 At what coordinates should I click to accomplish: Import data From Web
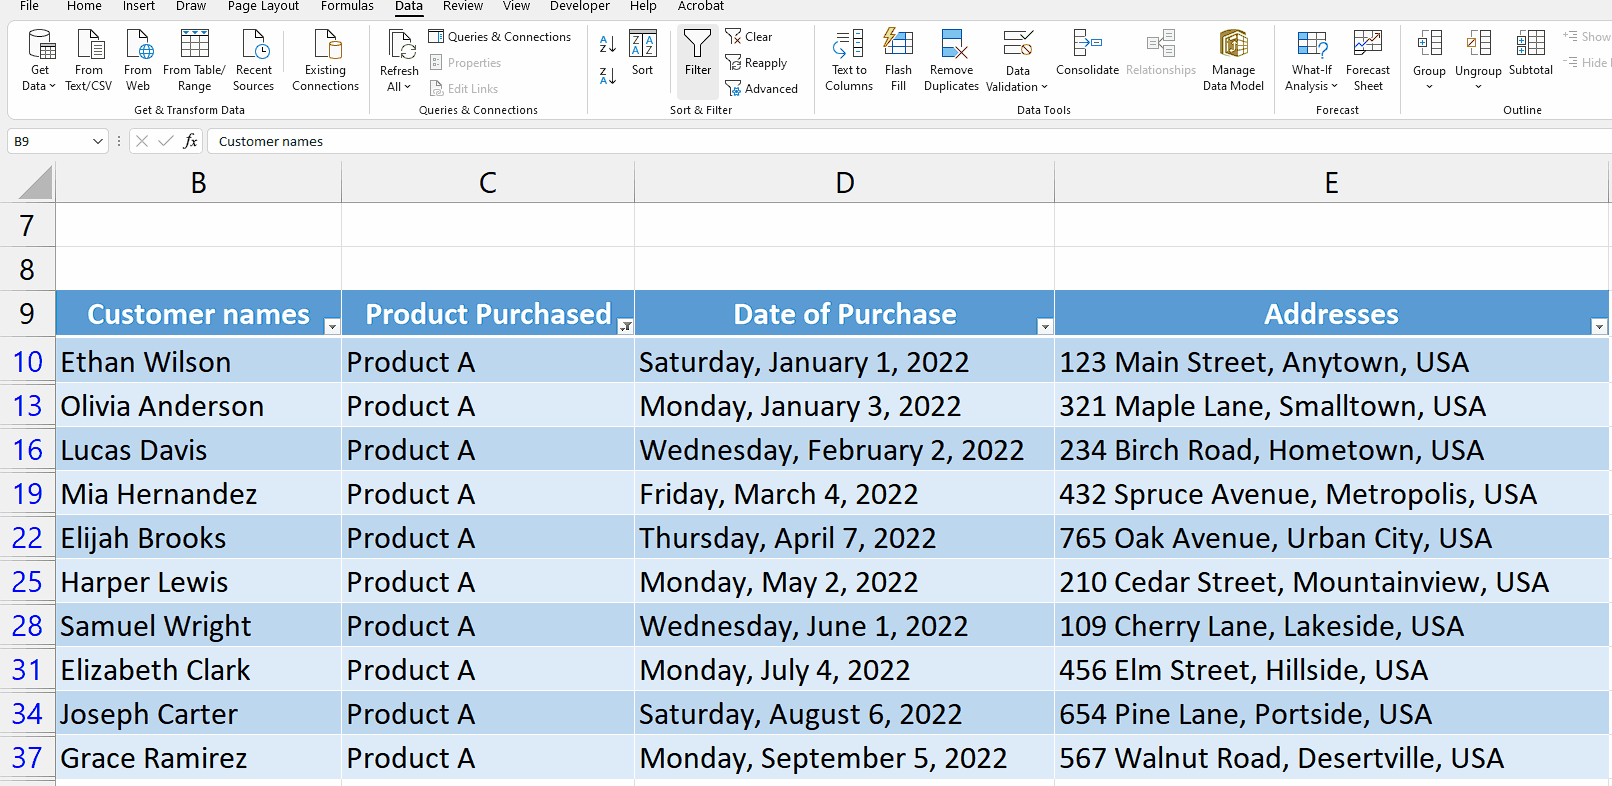[138, 60]
